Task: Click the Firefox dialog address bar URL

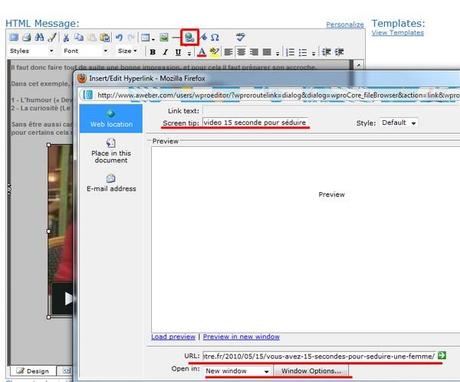Action: [278, 95]
